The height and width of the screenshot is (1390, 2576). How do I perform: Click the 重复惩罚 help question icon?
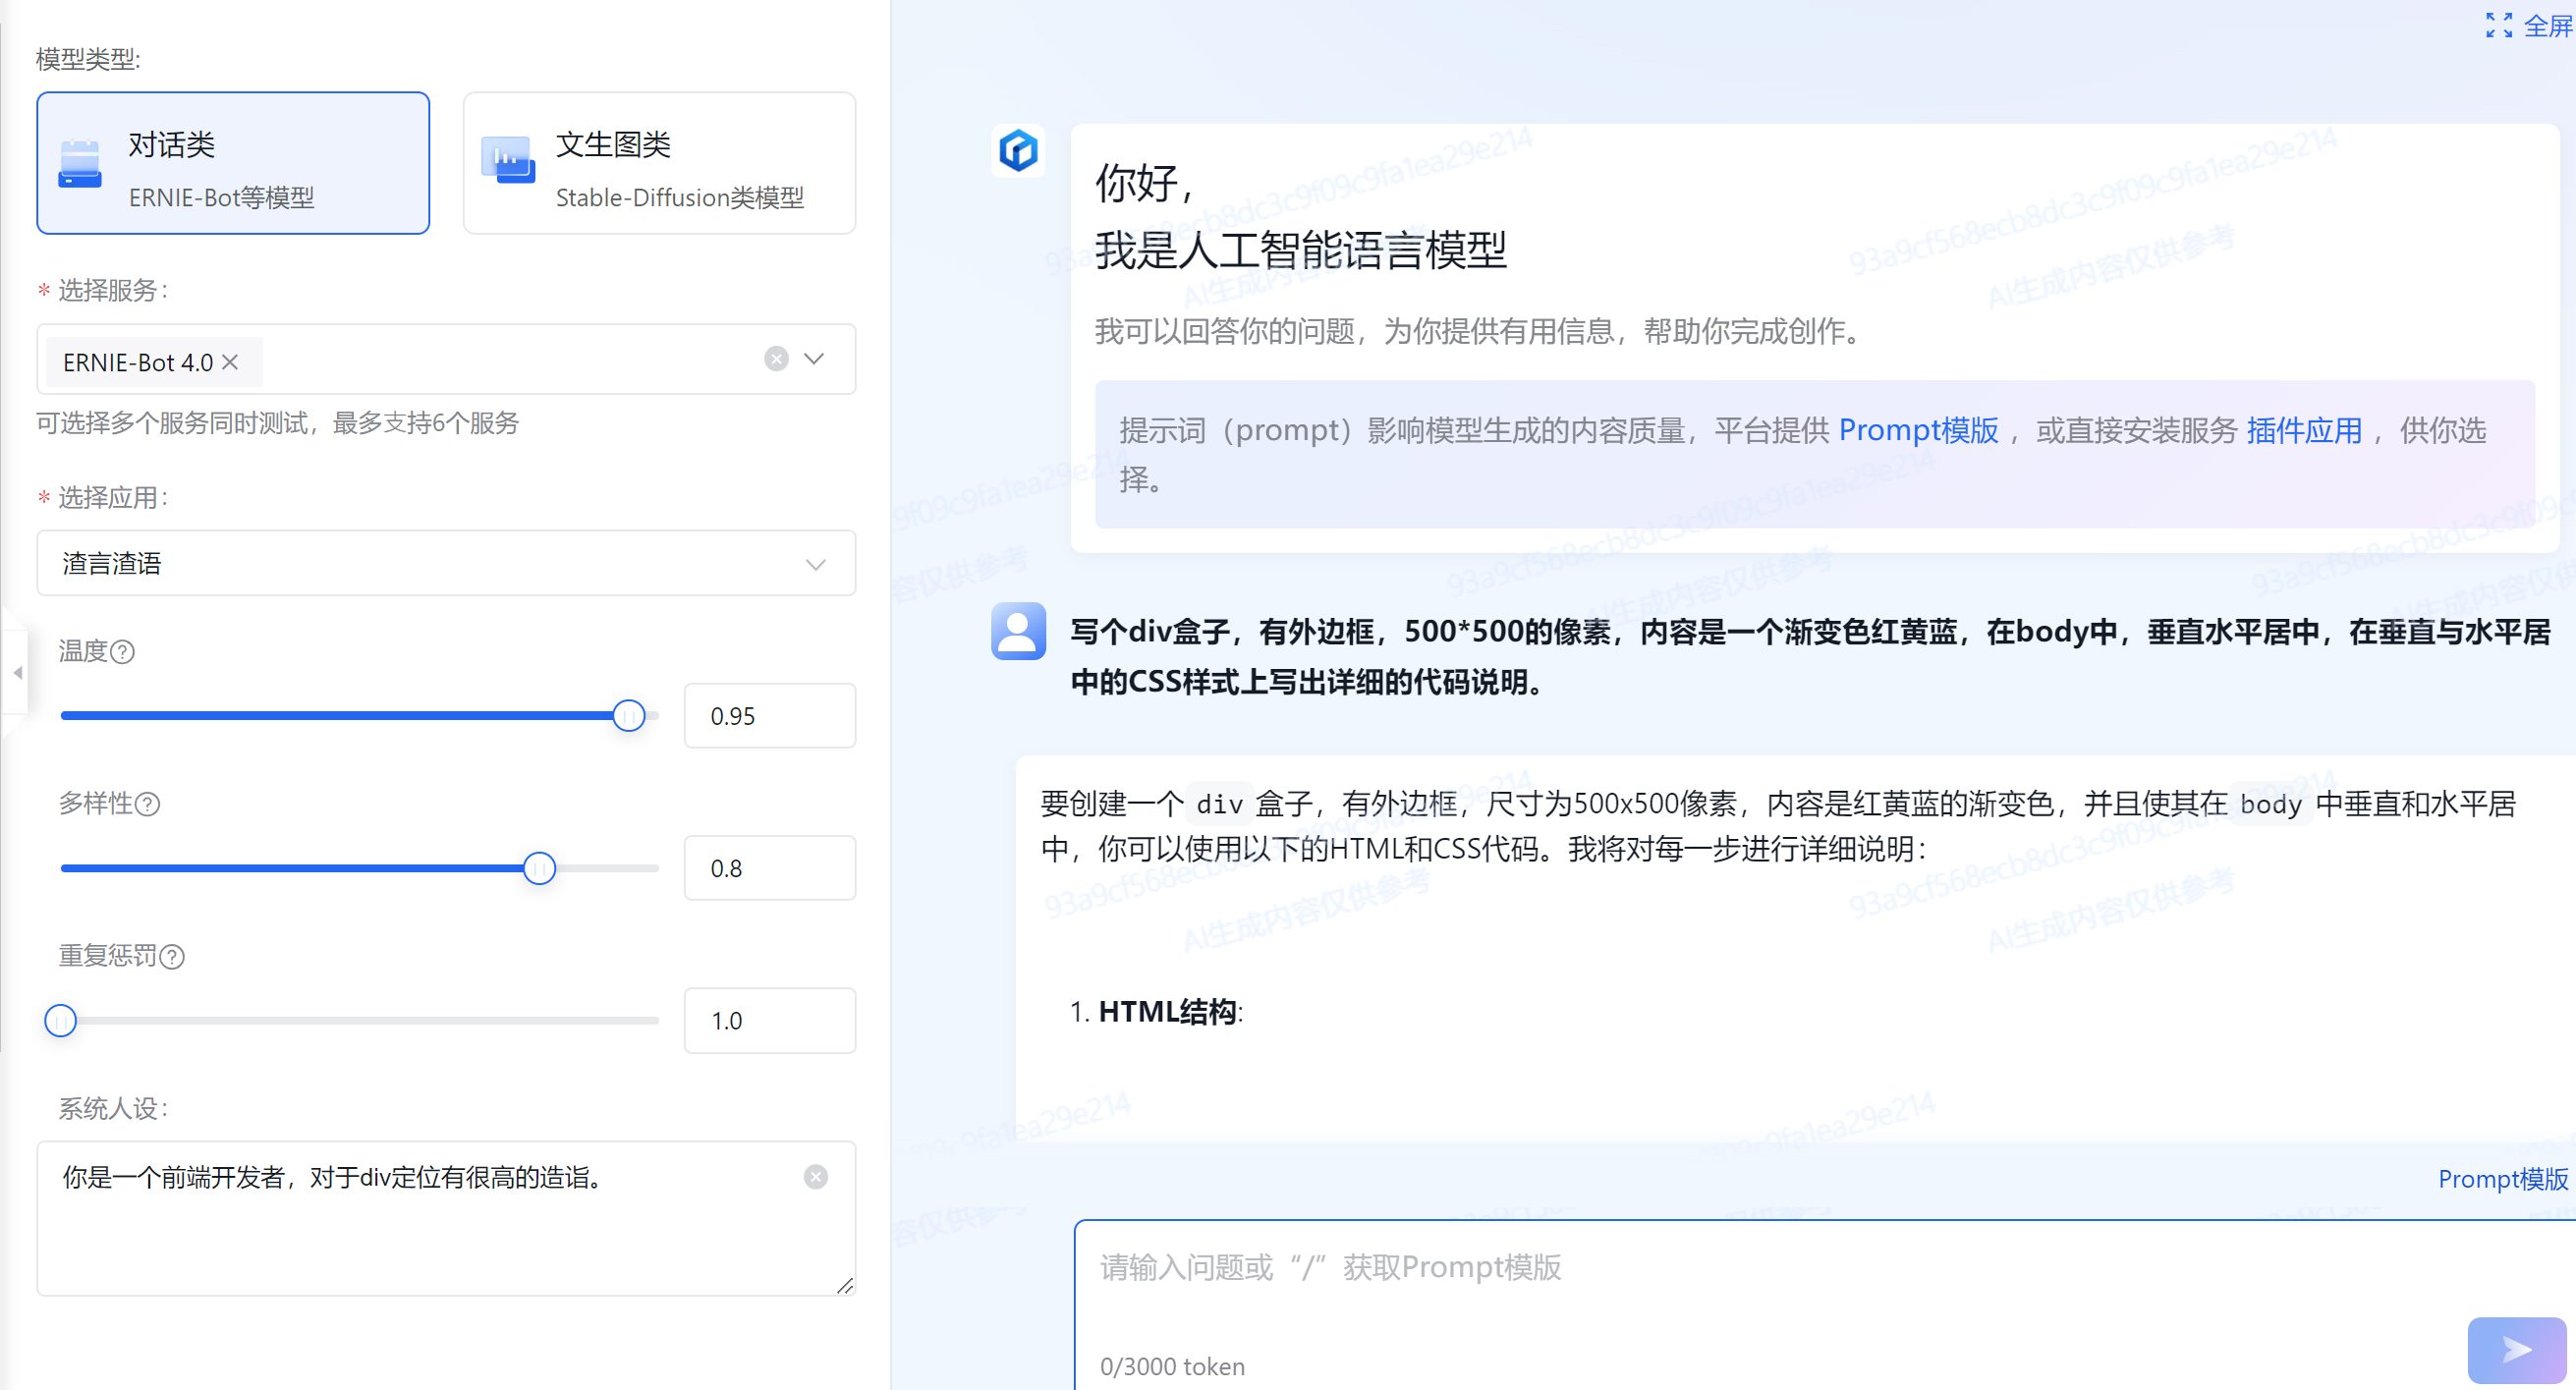[x=172, y=957]
